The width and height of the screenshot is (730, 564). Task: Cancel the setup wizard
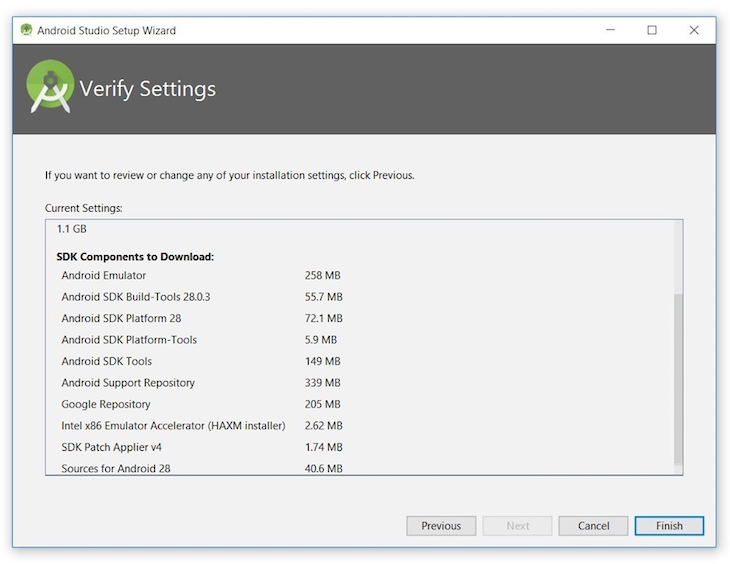click(593, 526)
